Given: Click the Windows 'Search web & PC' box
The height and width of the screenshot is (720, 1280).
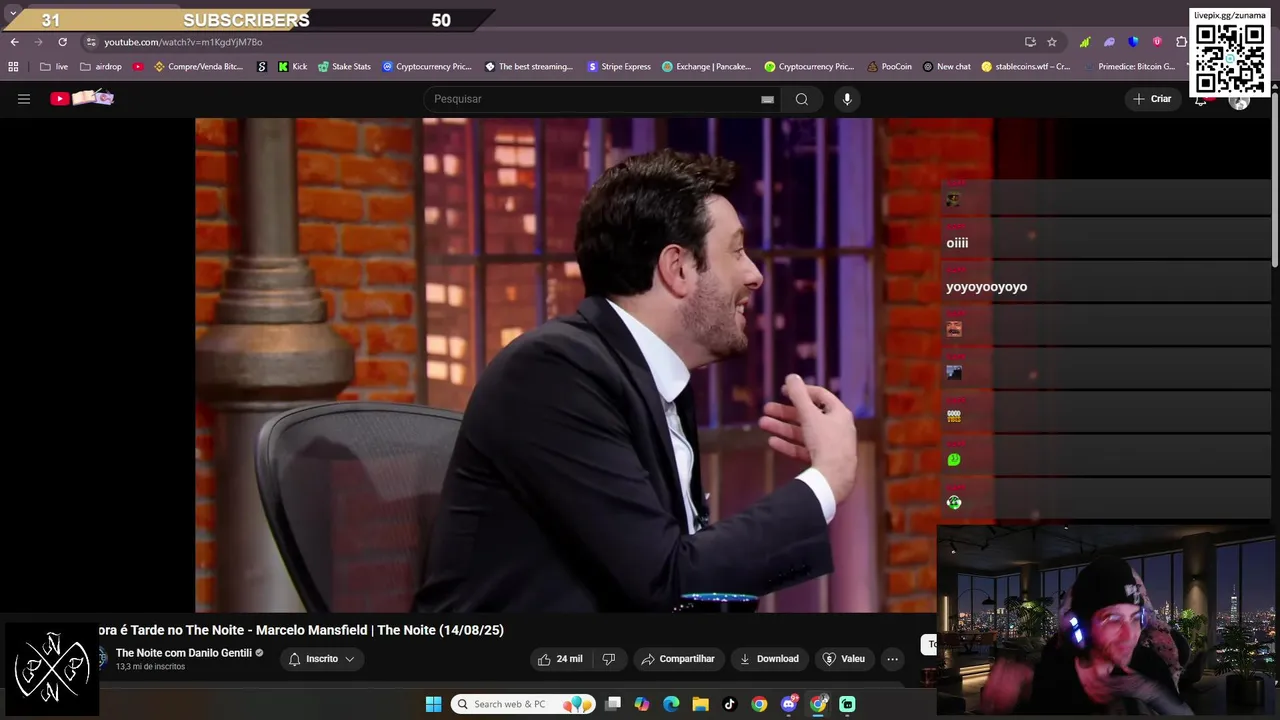Looking at the screenshot, I should point(523,704).
